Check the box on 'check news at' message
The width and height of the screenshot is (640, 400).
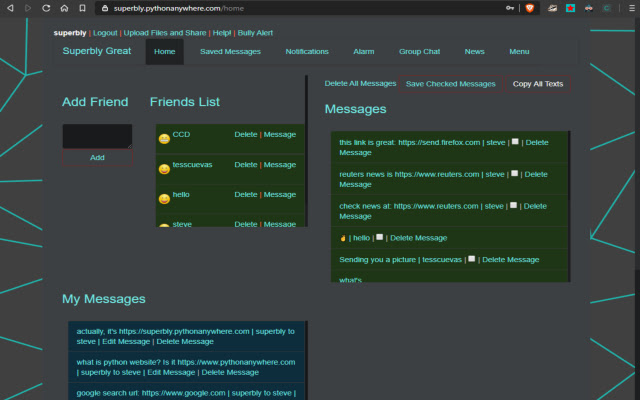click(513, 205)
